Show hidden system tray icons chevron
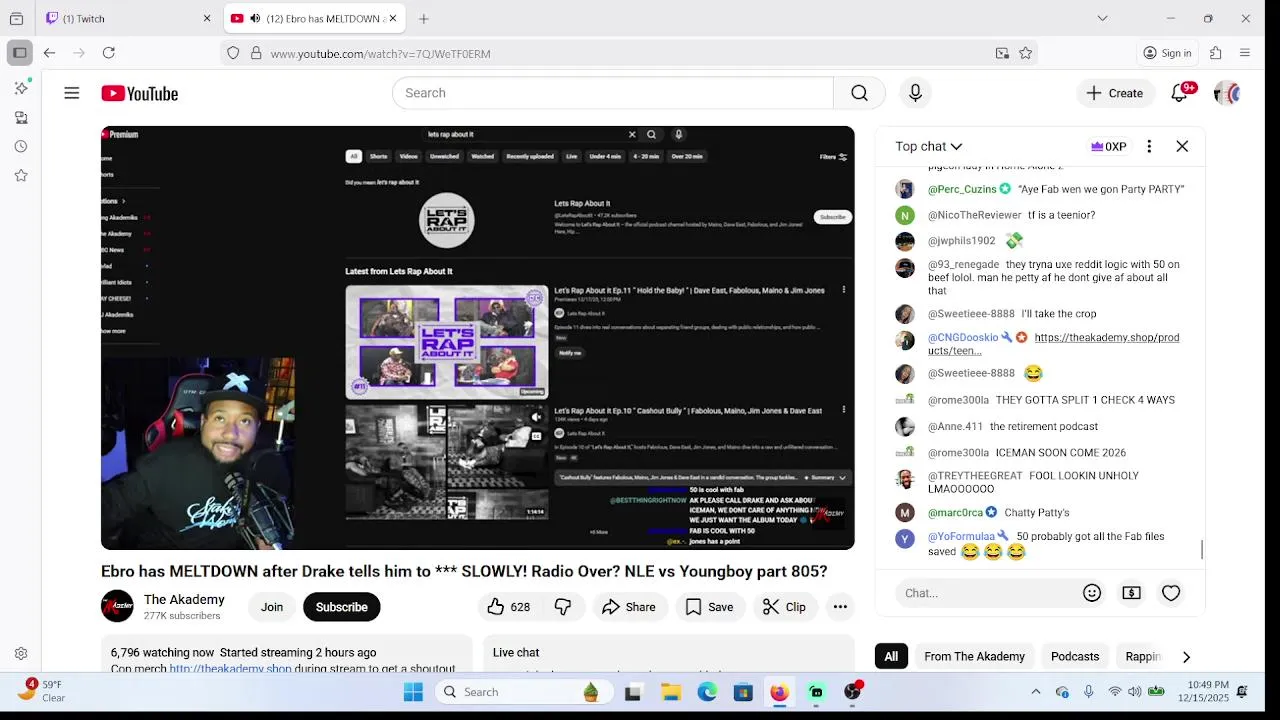1280x720 pixels. 1035,692
